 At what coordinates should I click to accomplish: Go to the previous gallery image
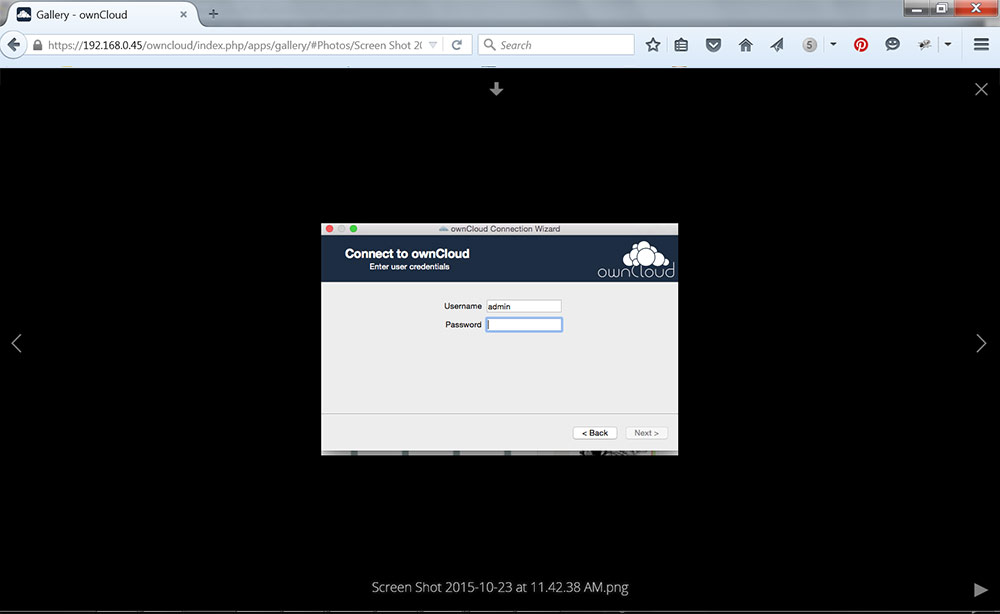[x=17, y=343]
